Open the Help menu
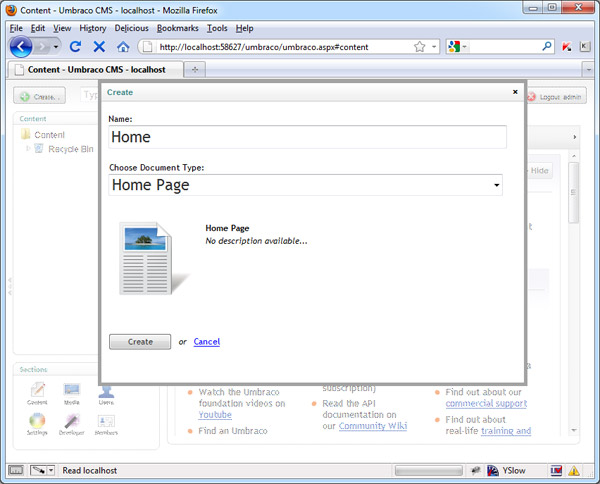 (245, 28)
